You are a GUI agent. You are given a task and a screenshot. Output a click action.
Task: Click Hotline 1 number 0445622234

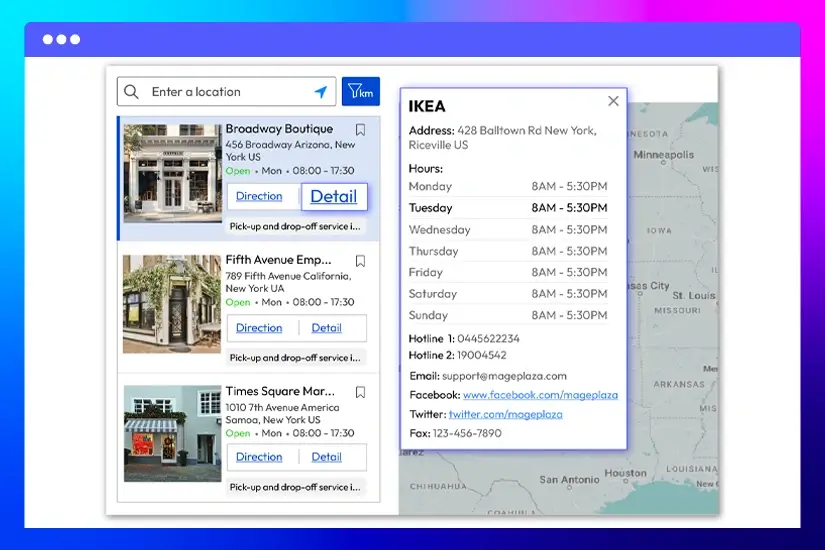click(488, 338)
